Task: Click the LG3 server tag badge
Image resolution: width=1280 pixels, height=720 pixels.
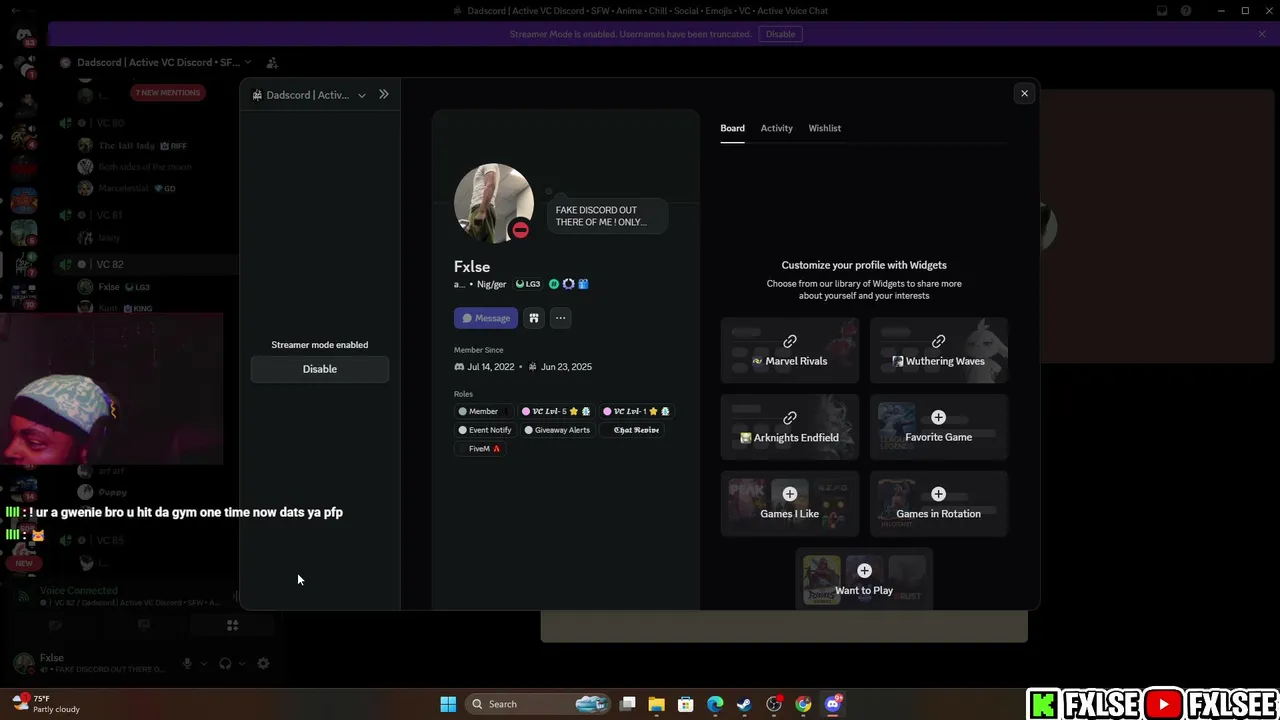Action: (x=527, y=284)
